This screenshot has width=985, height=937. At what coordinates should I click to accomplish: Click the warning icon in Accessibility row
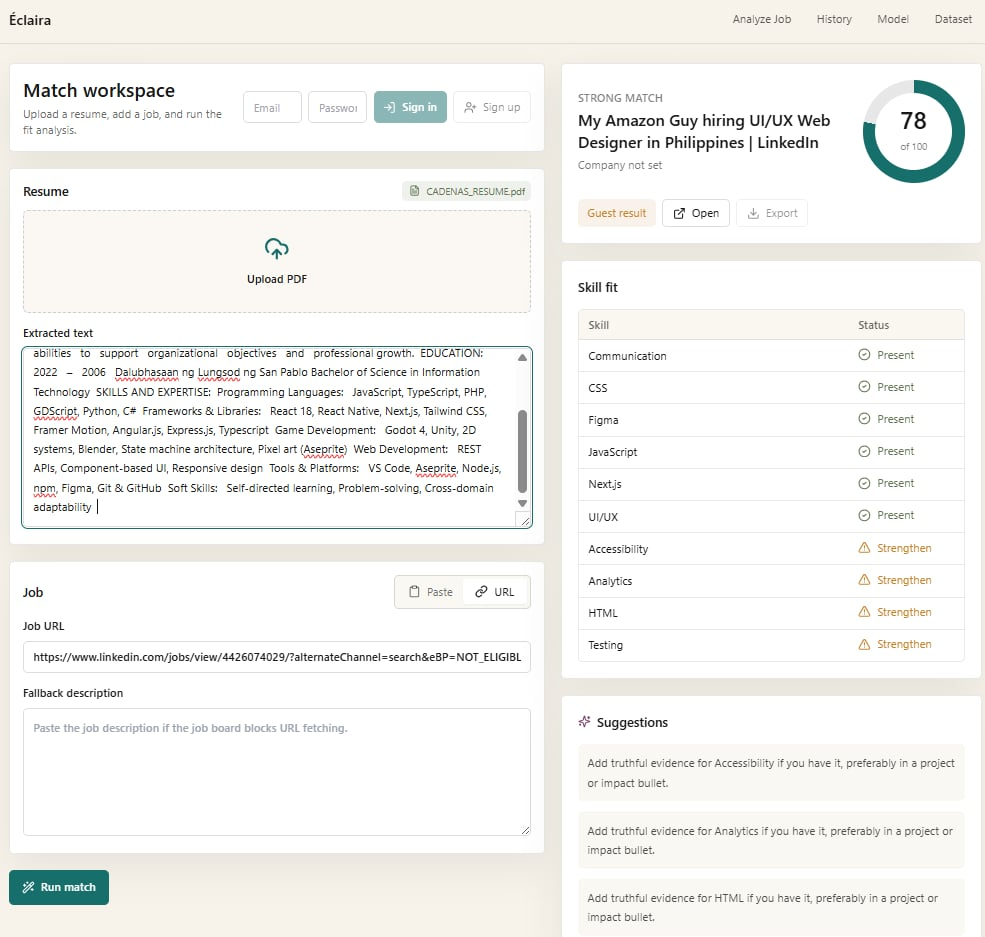pyautogui.click(x=864, y=548)
